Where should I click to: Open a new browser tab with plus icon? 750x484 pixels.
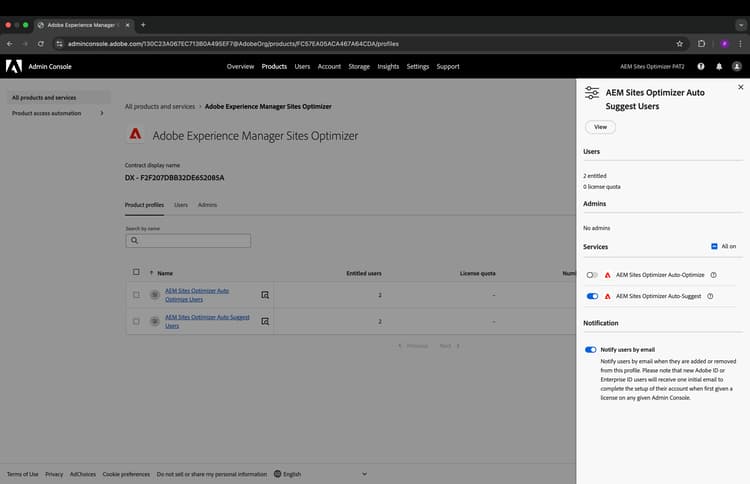click(143, 25)
